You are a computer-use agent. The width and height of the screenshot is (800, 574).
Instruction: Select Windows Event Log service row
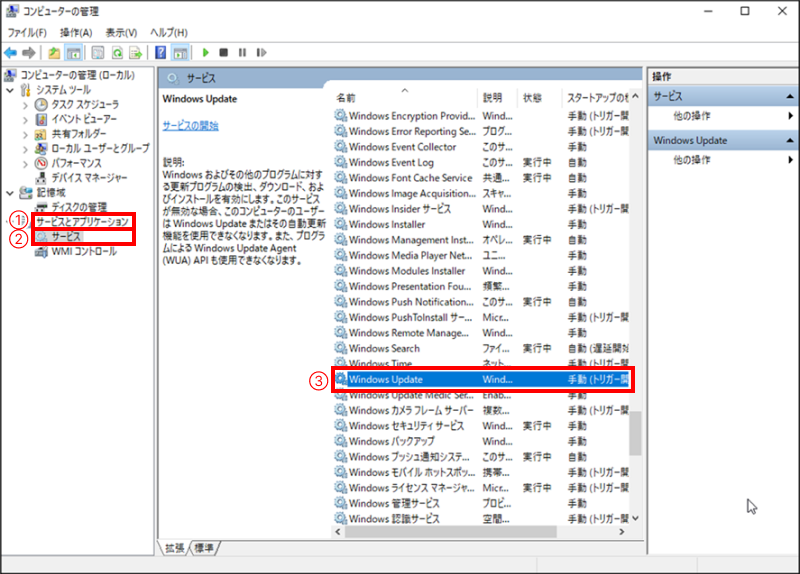[x=482, y=163]
